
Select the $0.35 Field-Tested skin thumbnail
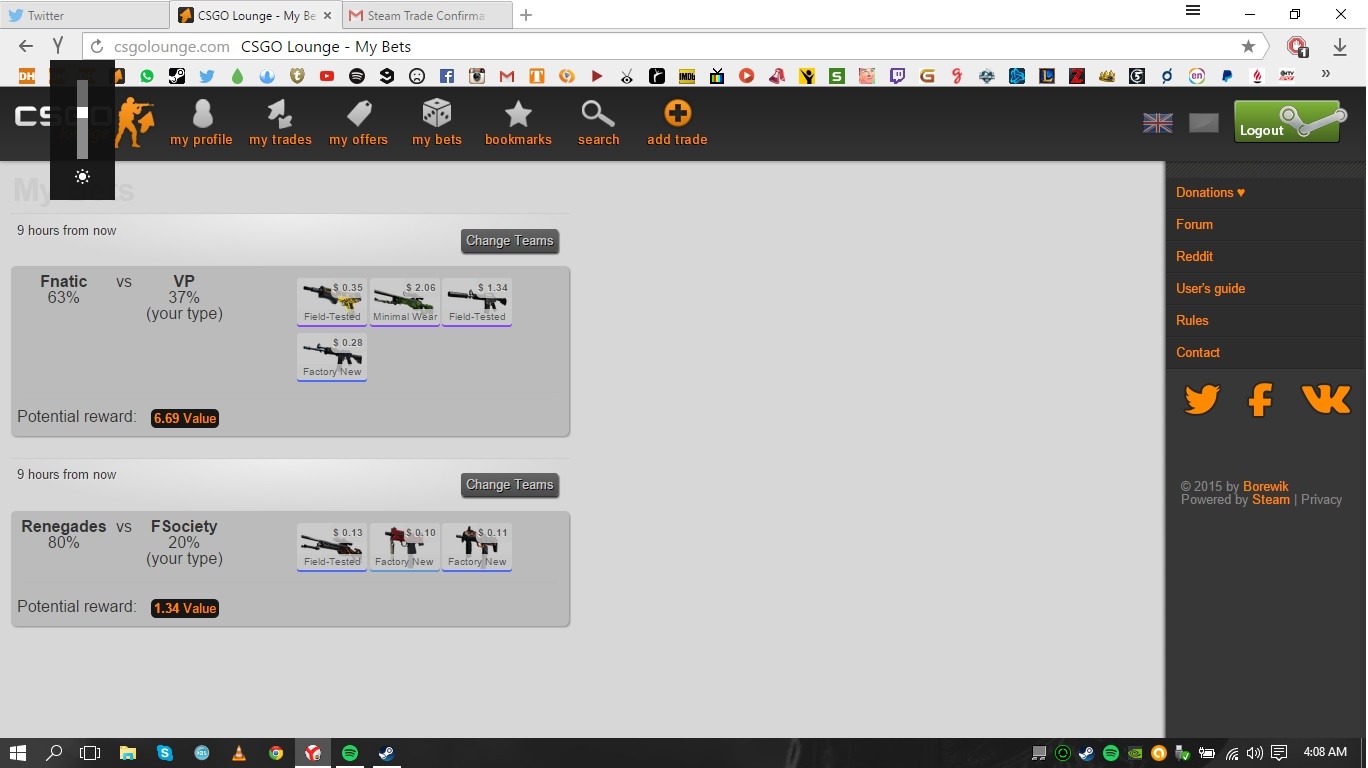[x=332, y=302]
